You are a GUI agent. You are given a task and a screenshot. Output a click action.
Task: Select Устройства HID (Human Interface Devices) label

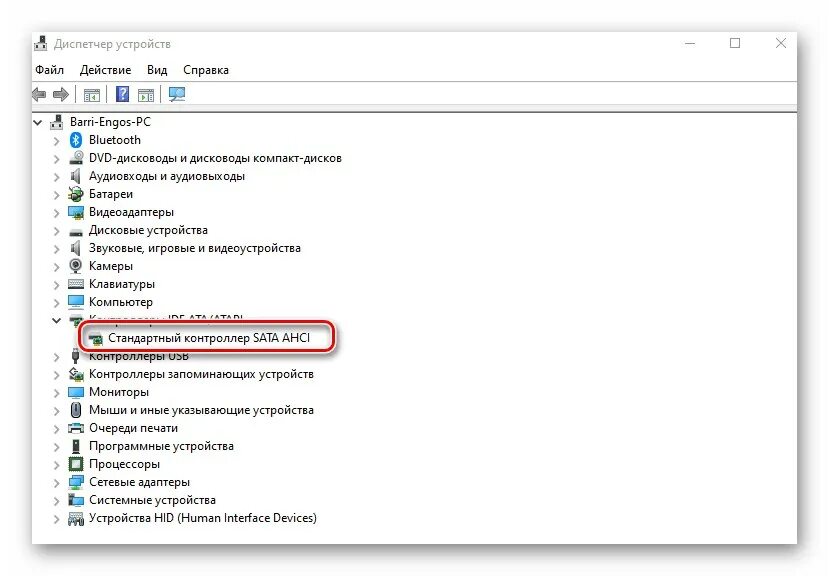click(202, 518)
